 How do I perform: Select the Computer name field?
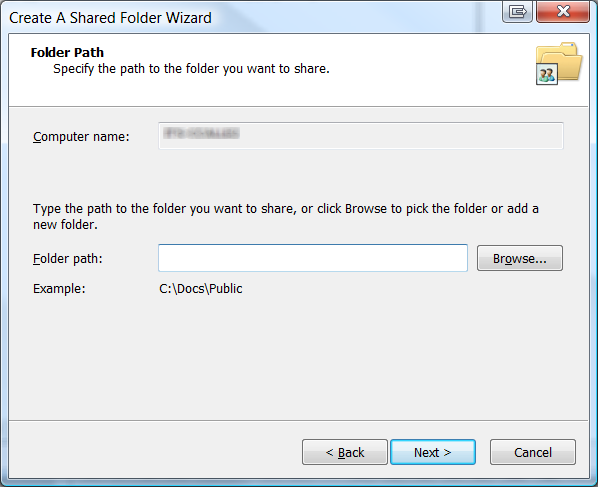(361, 135)
